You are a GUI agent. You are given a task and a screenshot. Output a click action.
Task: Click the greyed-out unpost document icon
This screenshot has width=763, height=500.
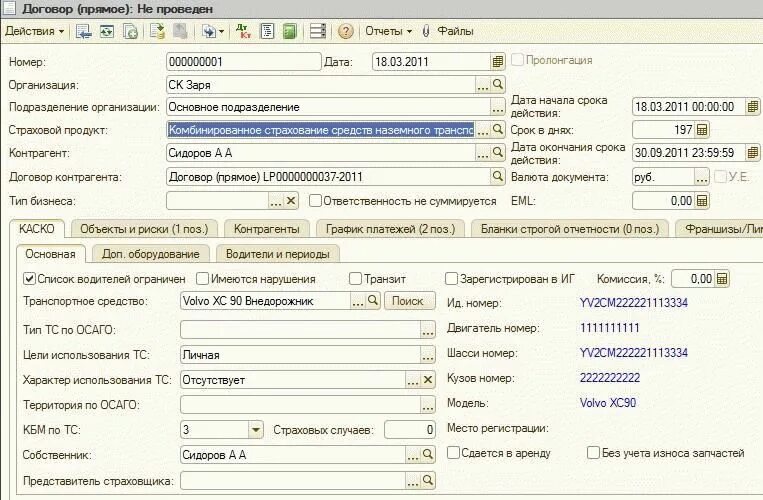tap(181, 32)
